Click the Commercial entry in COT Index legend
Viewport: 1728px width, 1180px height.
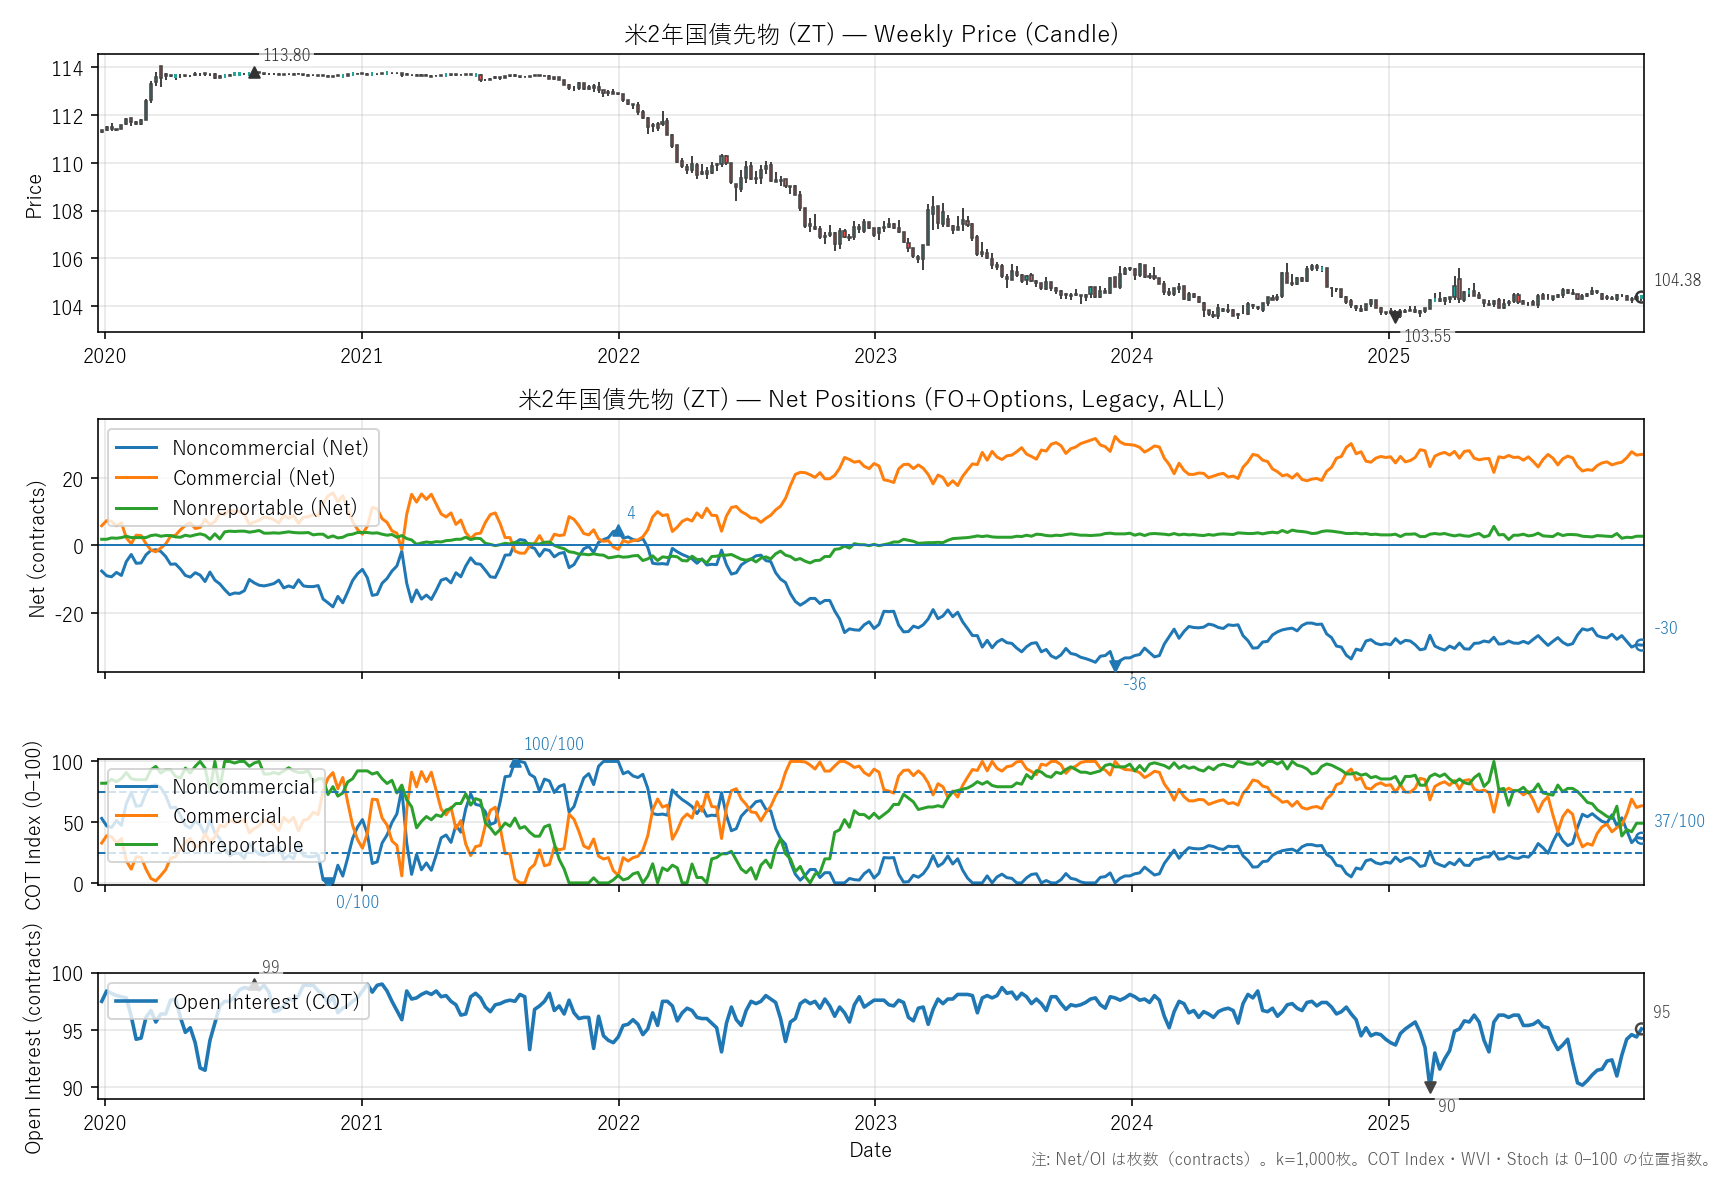pos(227,816)
